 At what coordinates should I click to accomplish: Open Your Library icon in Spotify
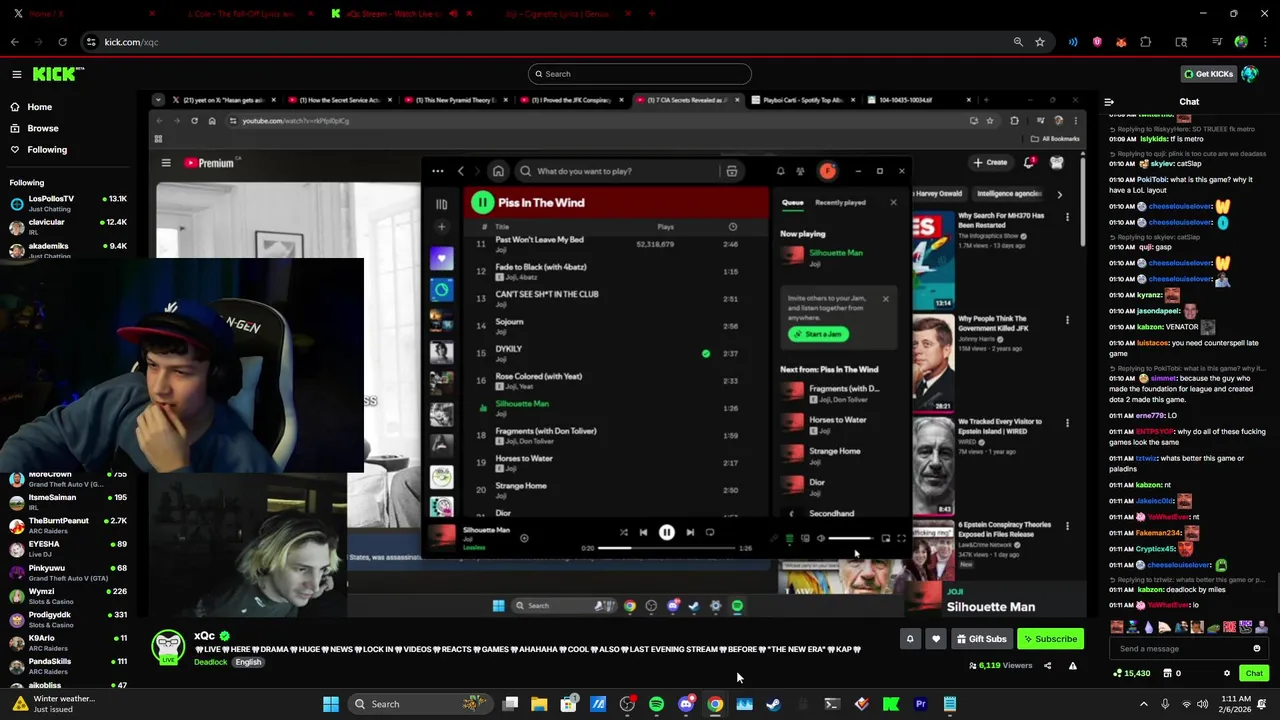click(x=441, y=204)
